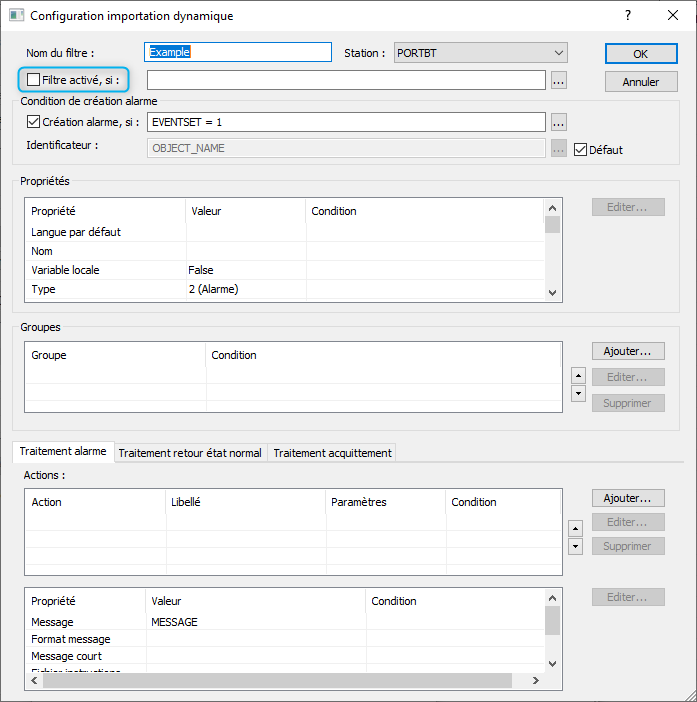Uncheck the Création alarme, si checkbox
697x702 pixels.
tap(32, 122)
